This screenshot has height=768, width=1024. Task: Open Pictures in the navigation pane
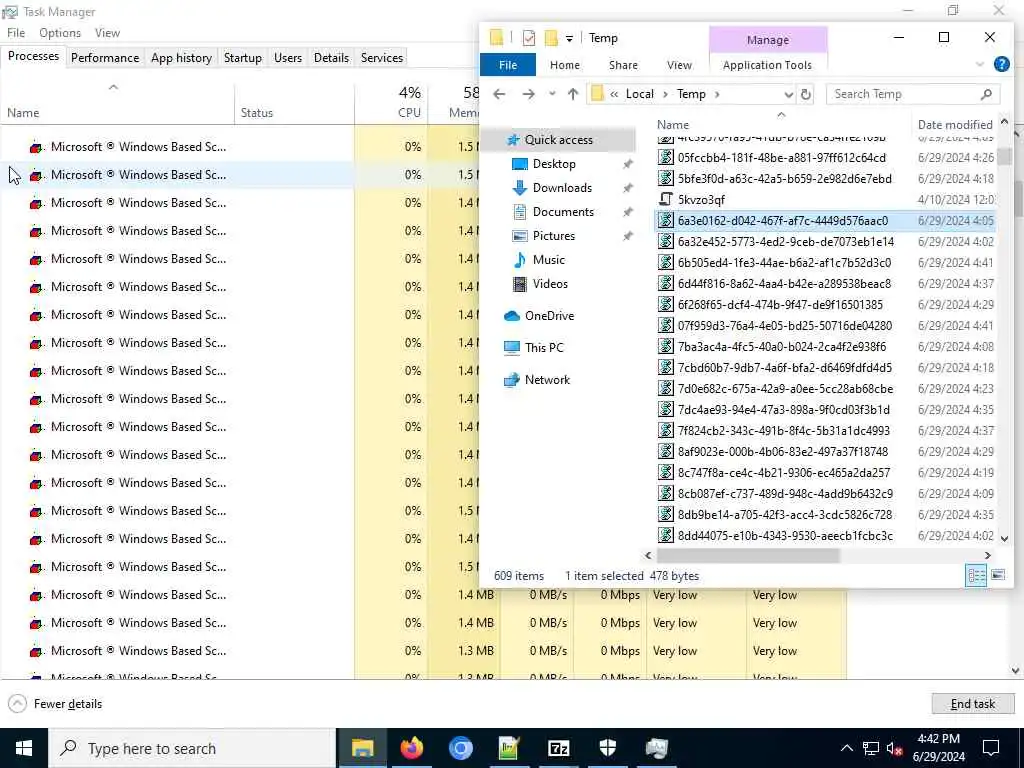pyautogui.click(x=553, y=236)
